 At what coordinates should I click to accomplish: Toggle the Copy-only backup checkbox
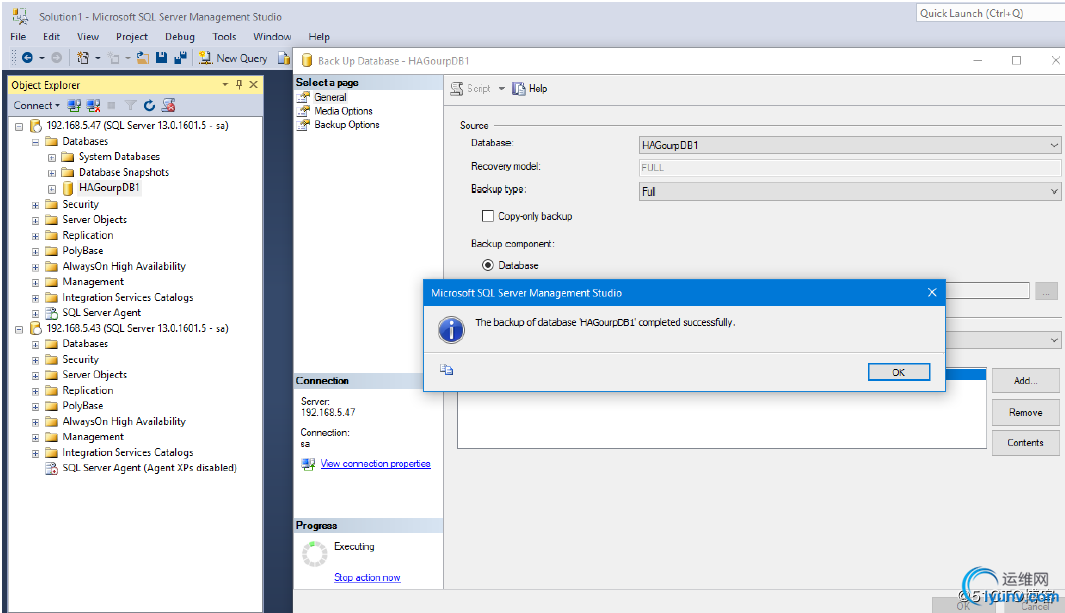point(488,216)
